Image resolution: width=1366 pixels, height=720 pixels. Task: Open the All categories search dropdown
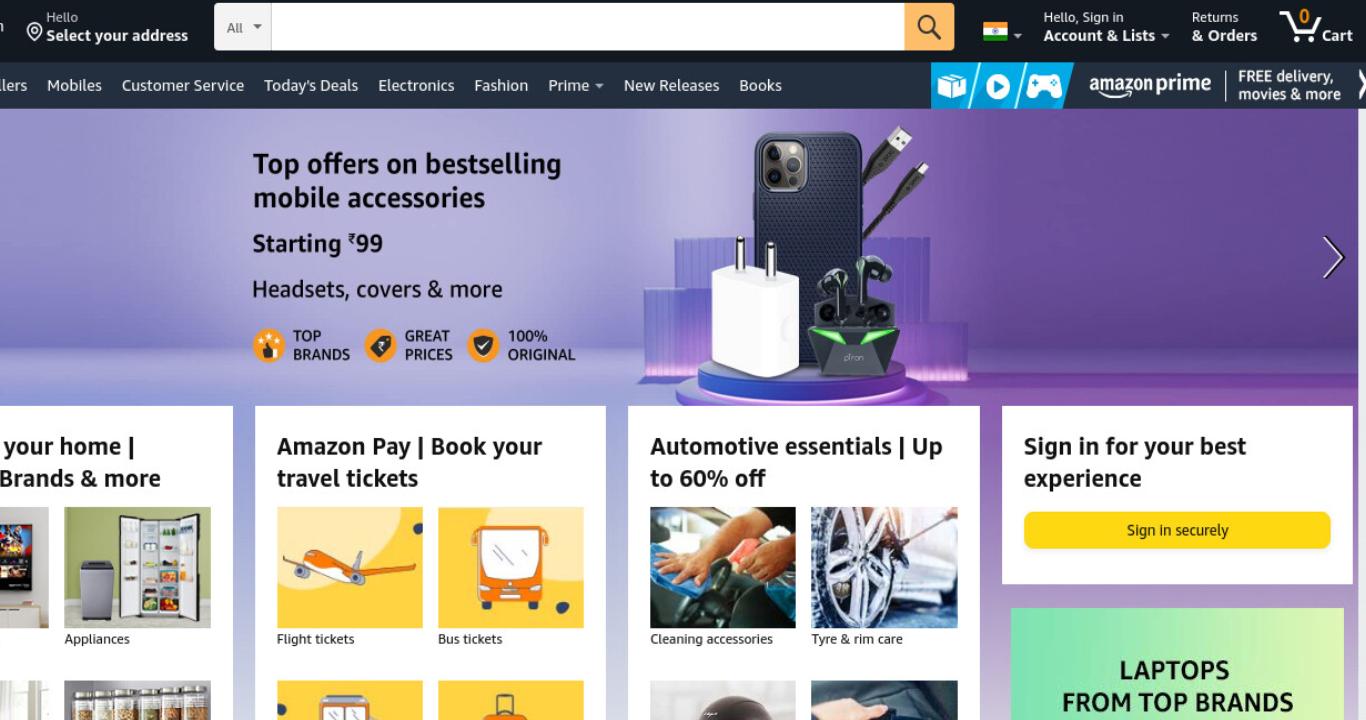(x=243, y=27)
